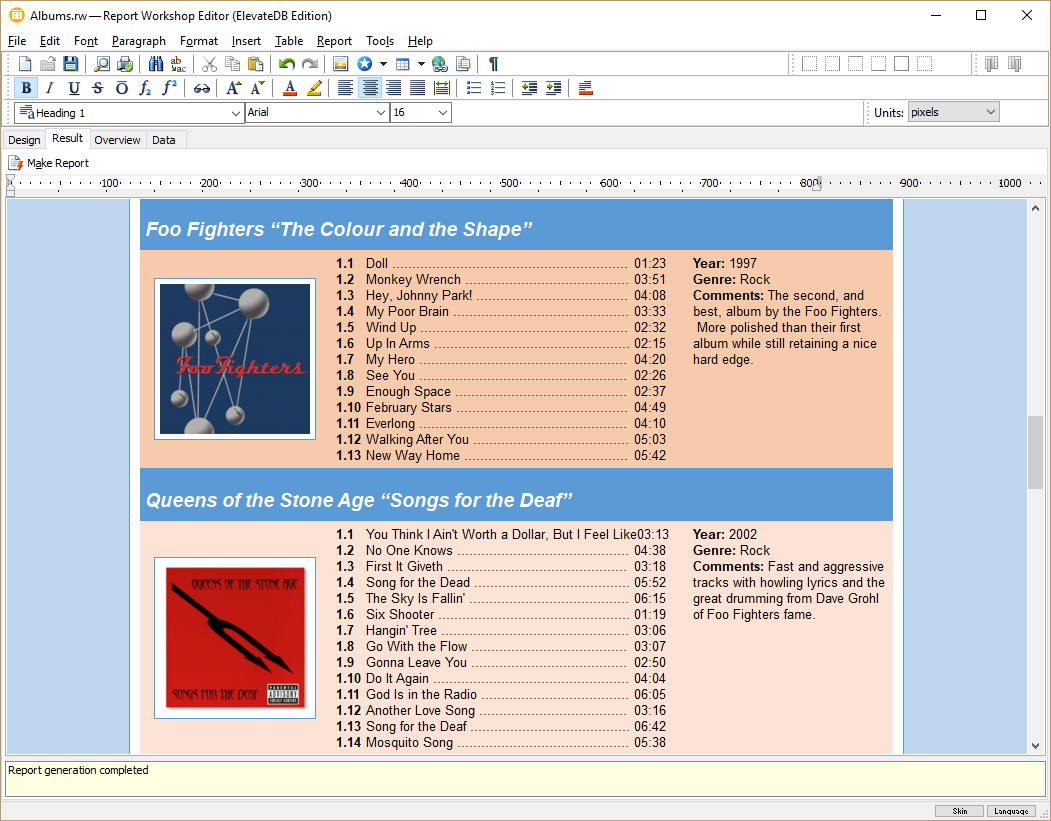Click the orange pages icon in the toolbar
Image resolution: width=1051 pixels, height=821 pixels.
(462, 64)
